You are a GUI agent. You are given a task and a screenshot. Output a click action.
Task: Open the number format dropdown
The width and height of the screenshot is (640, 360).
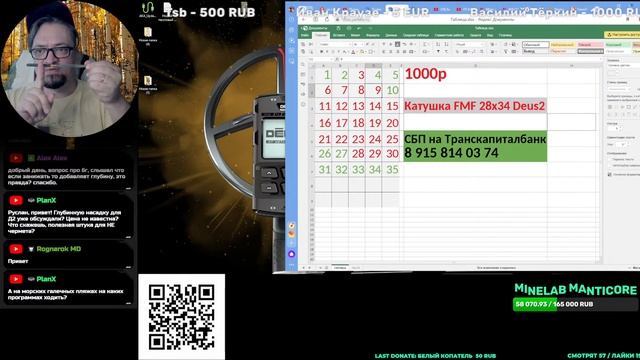click(x=469, y=44)
